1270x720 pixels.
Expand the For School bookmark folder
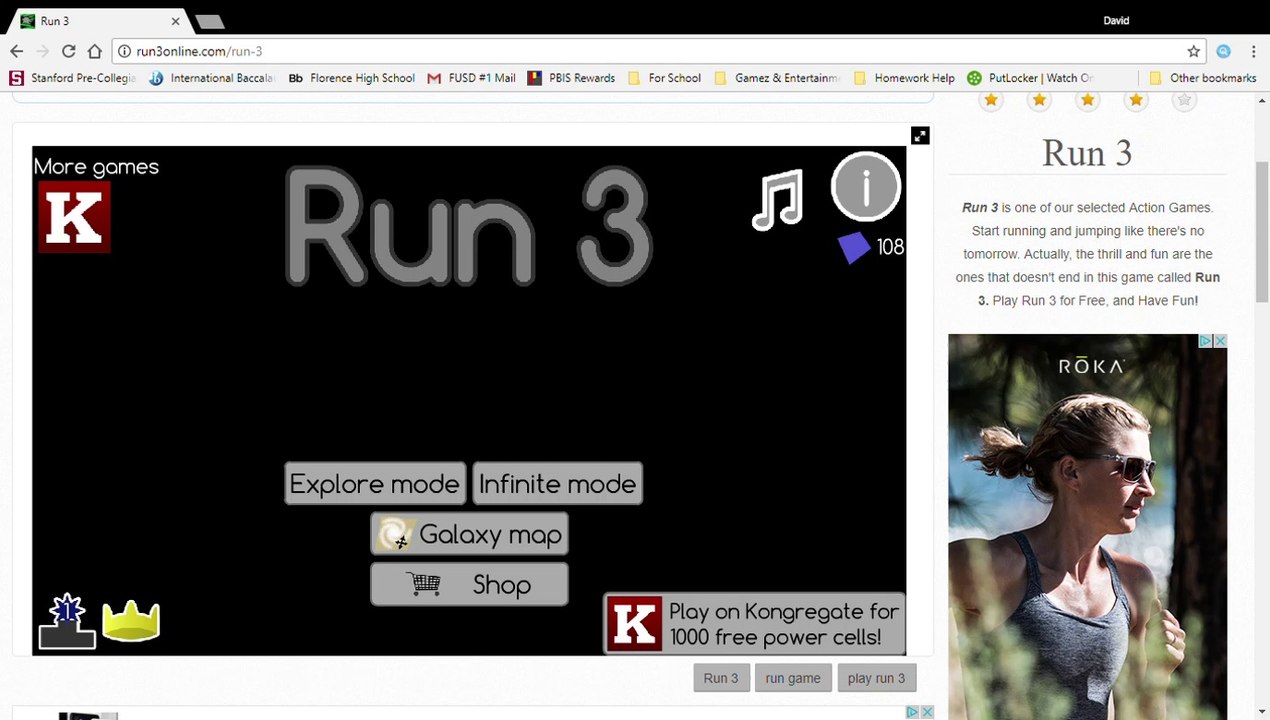tap(664, 78)
